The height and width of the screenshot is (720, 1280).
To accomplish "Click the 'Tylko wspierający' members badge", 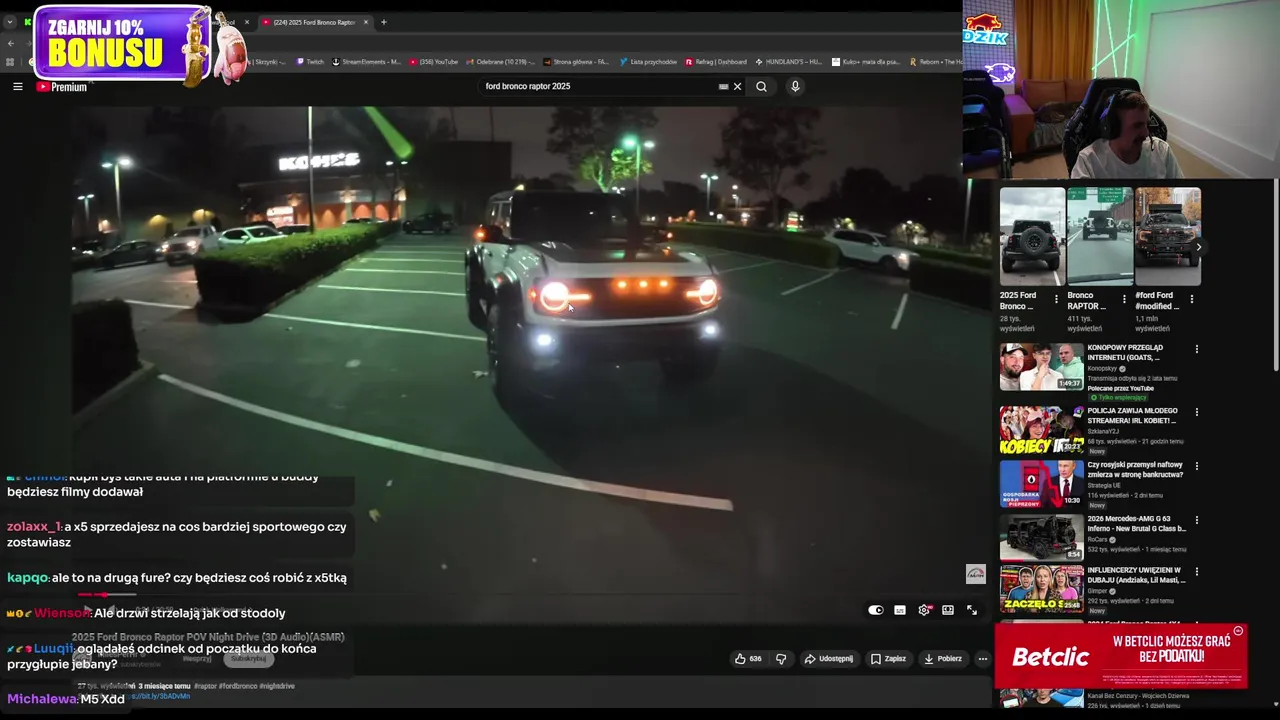I will [x=1118, y=397].
